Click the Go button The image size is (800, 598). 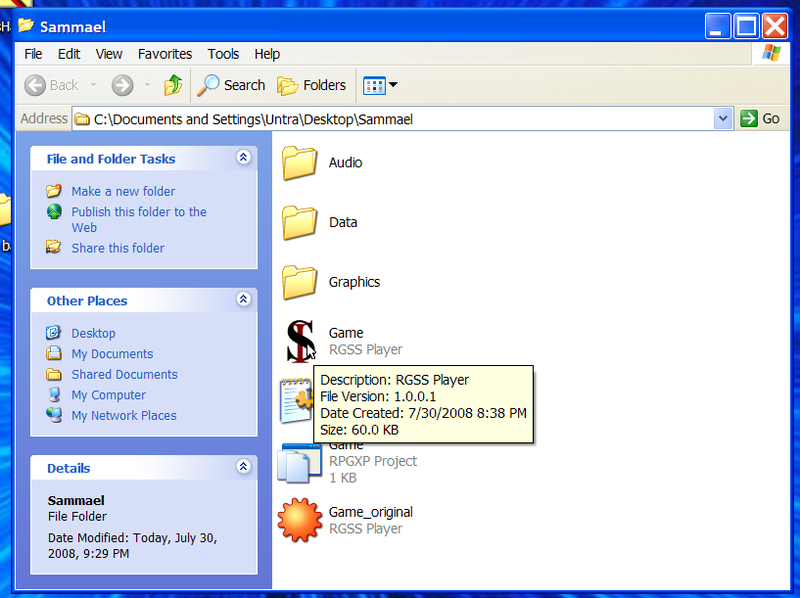(760, 119)
